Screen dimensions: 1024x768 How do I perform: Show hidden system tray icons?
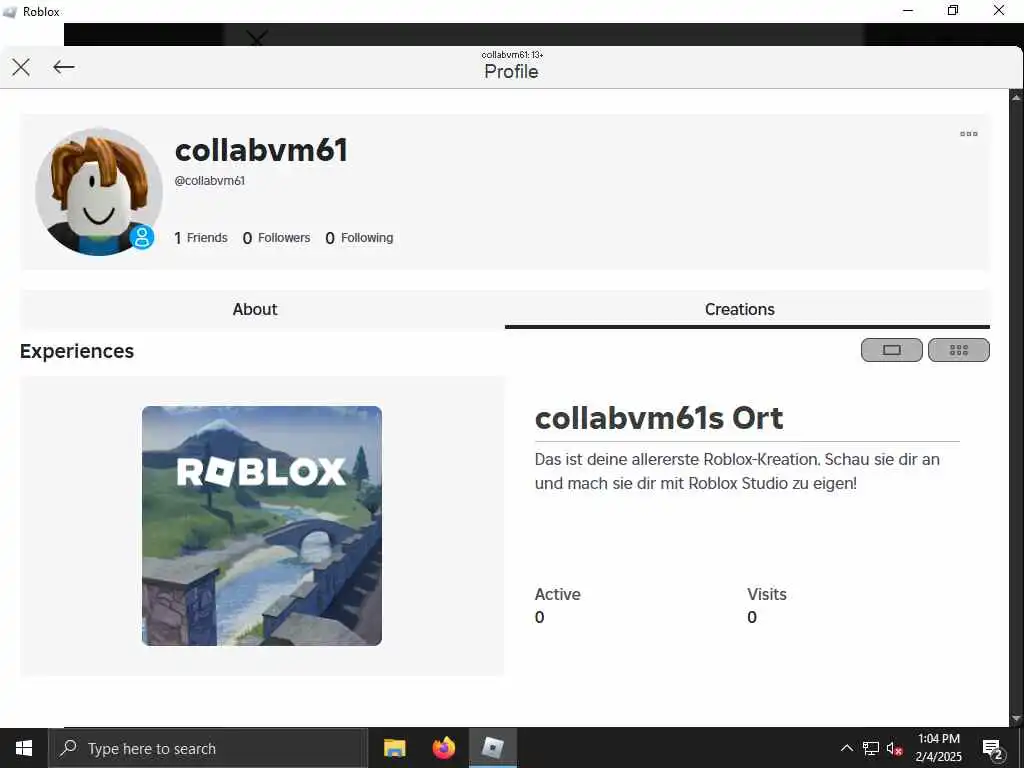(x=846, y=748)
